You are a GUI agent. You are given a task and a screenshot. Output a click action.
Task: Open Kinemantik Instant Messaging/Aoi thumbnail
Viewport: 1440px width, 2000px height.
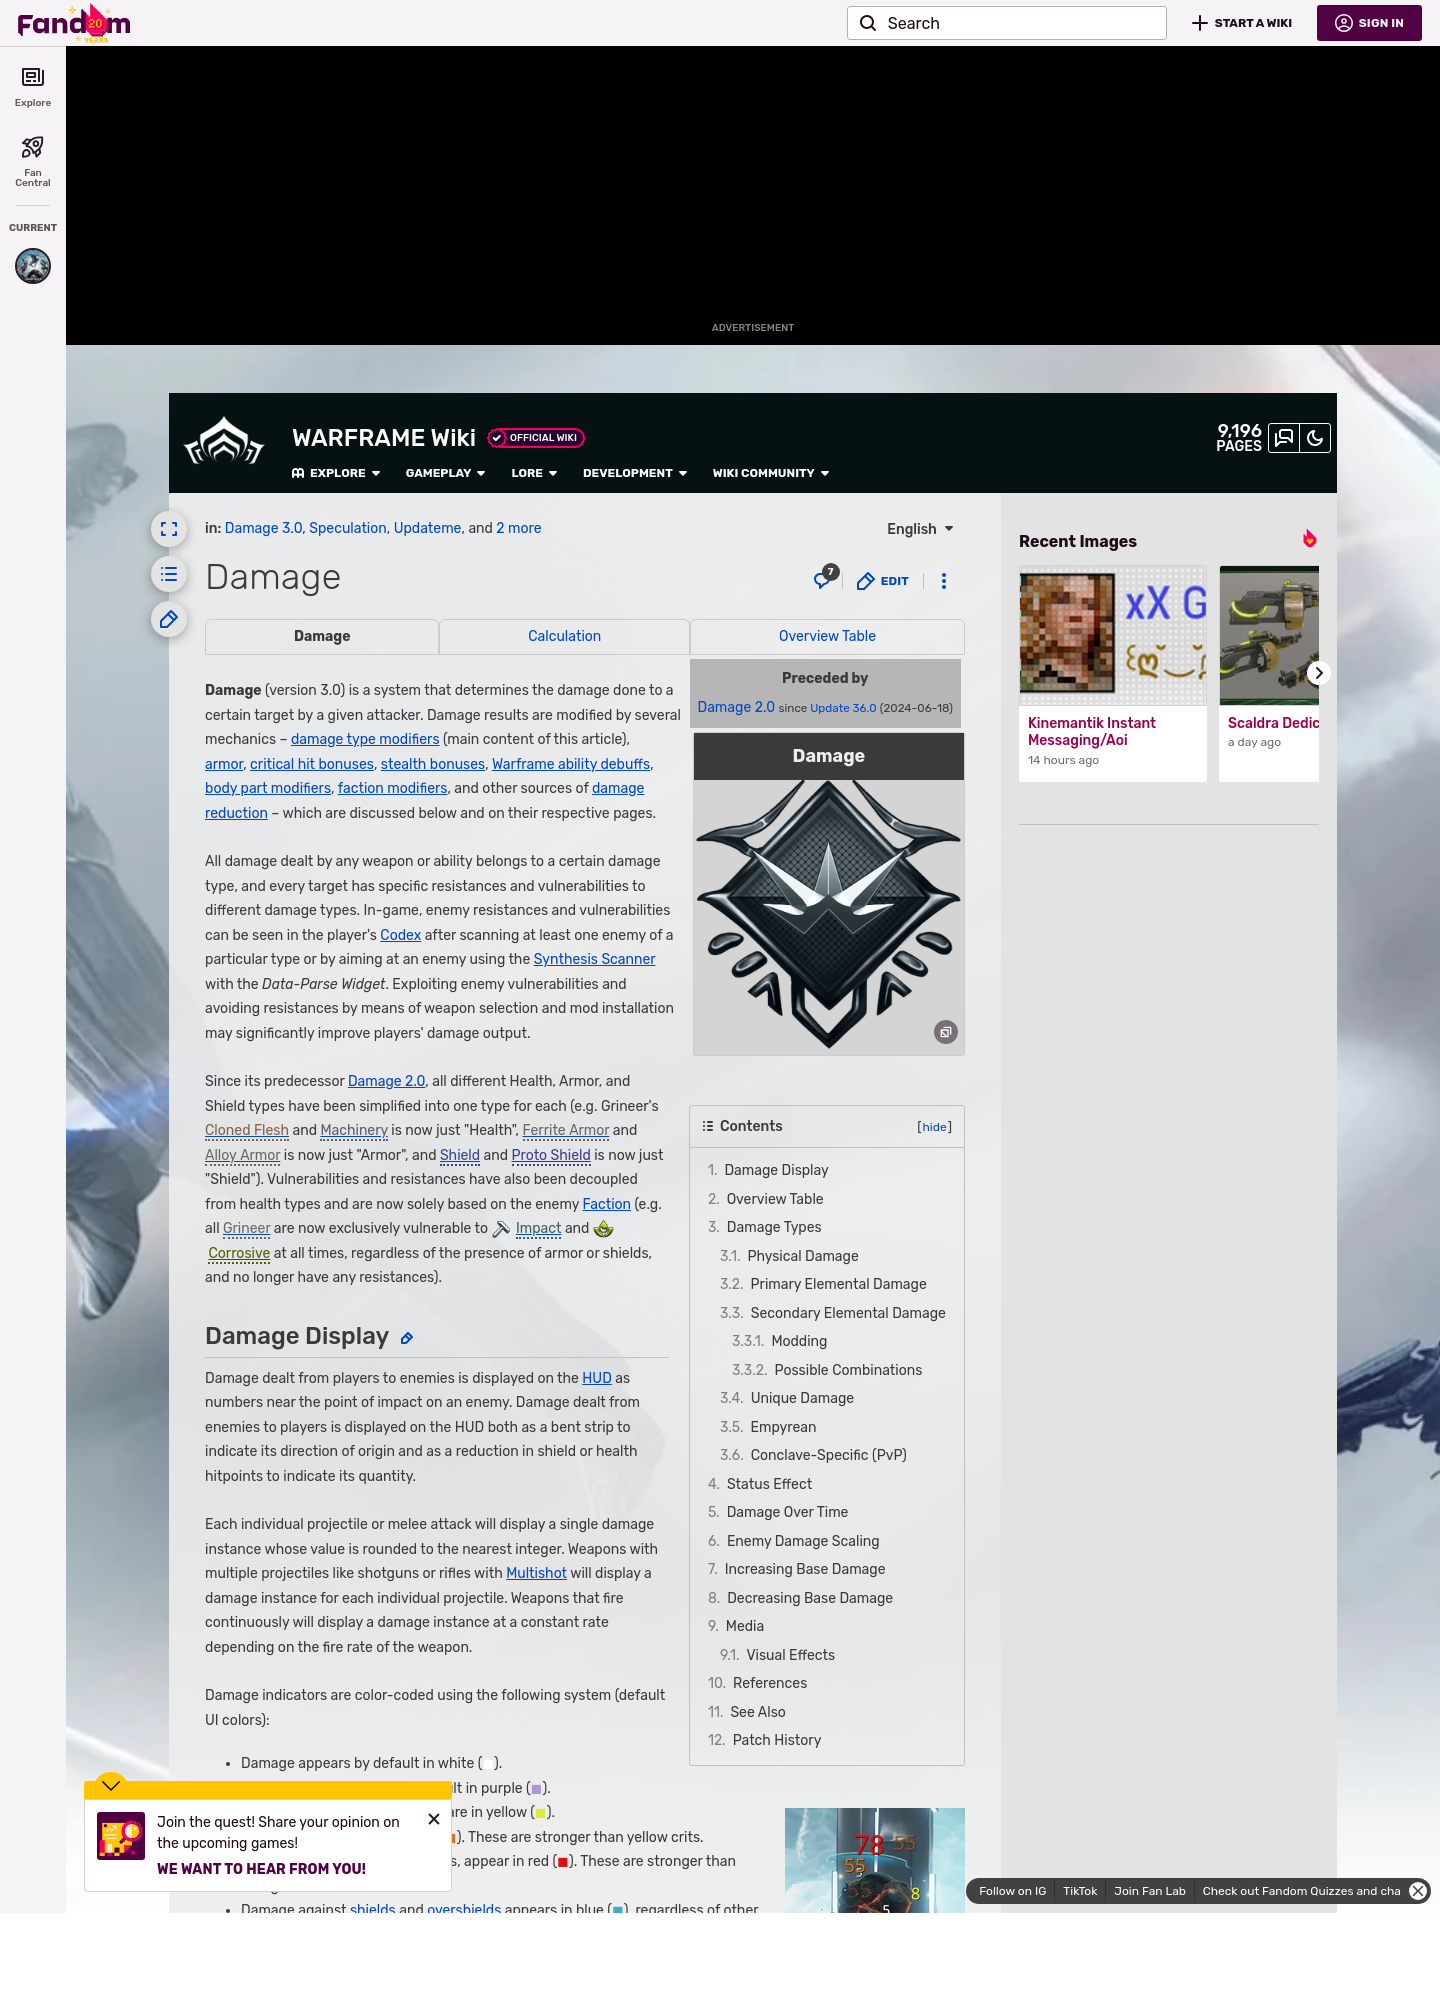[1113, 636]
